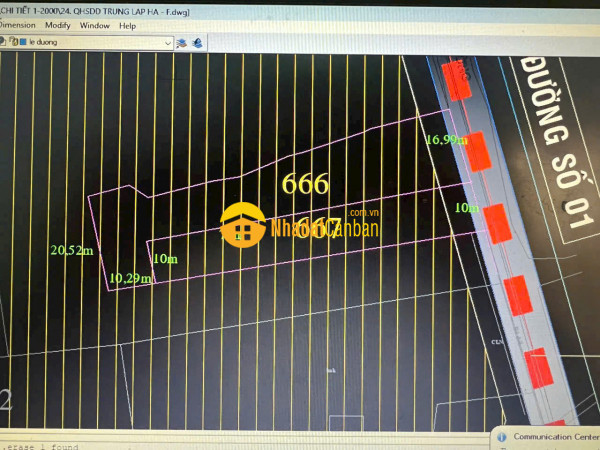Image resolution: width=600 pixels, height=450 pixels.
Task: Click the ĐƯỜNG SỐ 01 street label
Action: pos(560,140)
